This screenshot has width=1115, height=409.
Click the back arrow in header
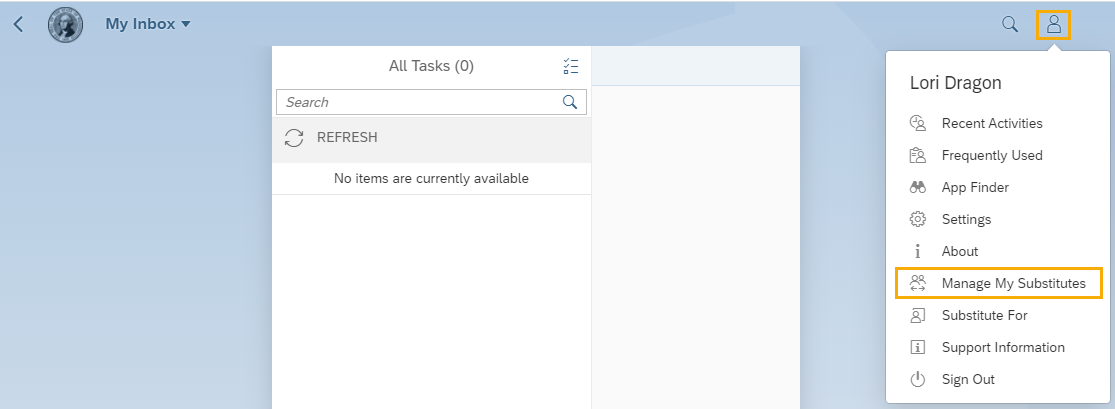tap(18, 24)
